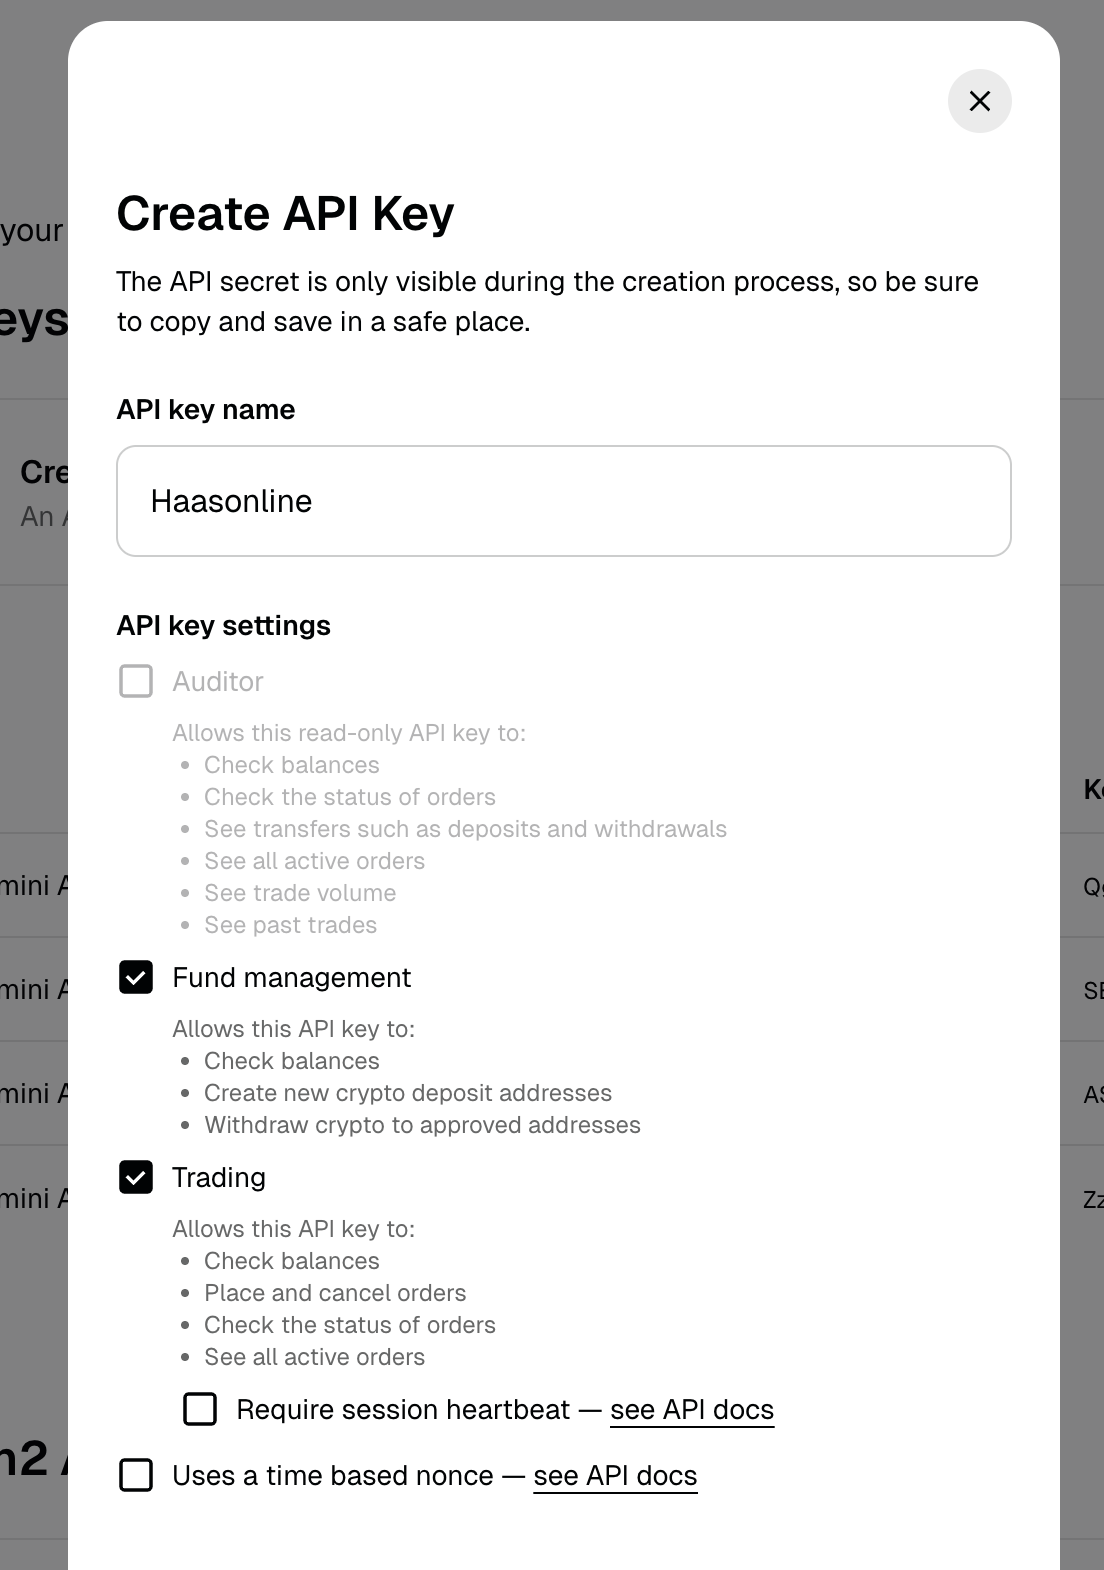Click the API key name input field
This screenshot has width=1104, height=1570.
[563, 501]
